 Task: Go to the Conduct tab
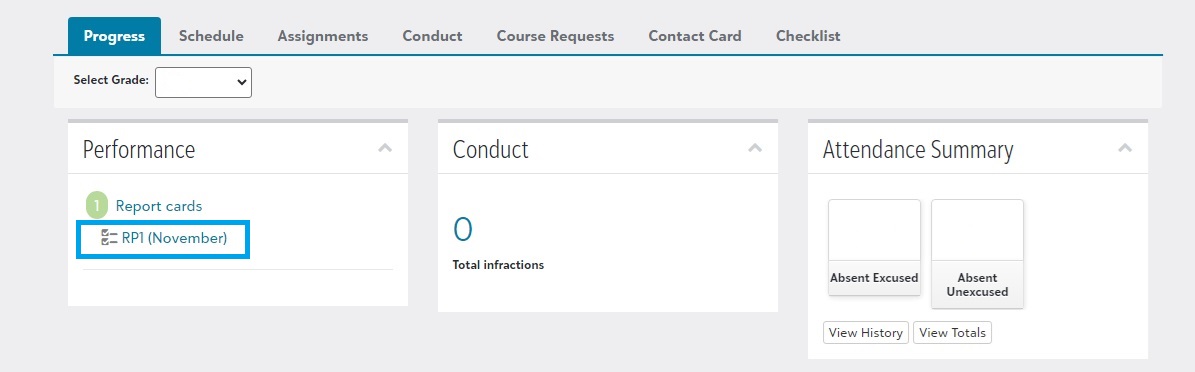tap(432, 36)
